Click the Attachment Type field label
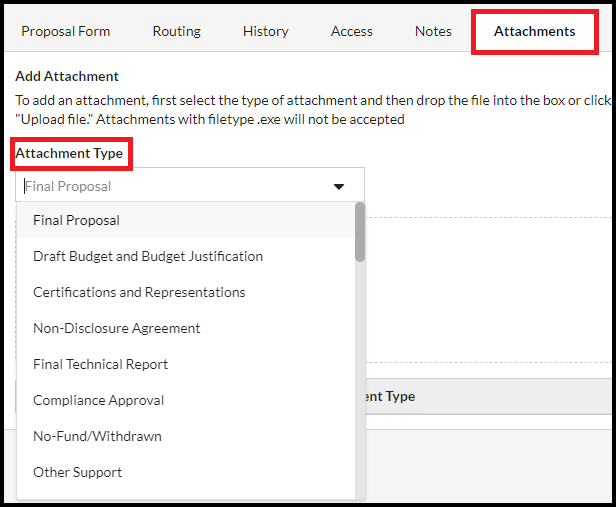The image size is (616, 507). [x=69, y=153]
